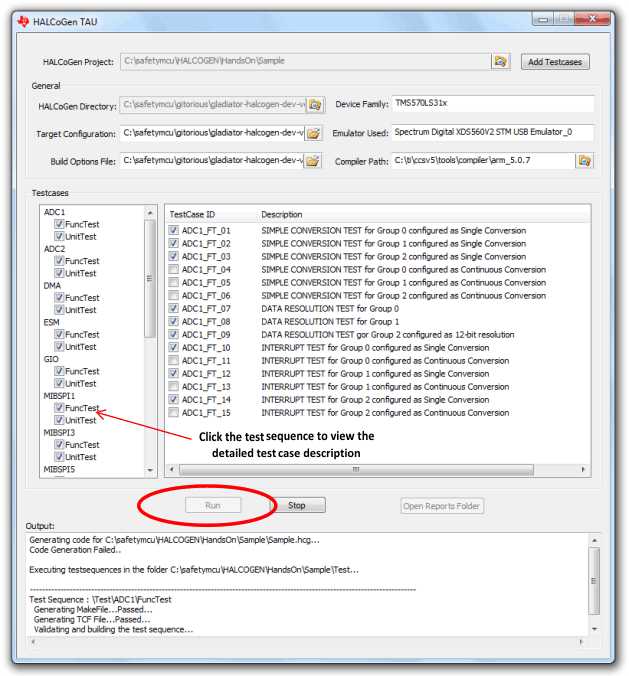Viewport: 629px width, 676px height.
Task: Toggle the ESM FuncTest checkbox
Action: pyautogui.click(x=59, y=334)
